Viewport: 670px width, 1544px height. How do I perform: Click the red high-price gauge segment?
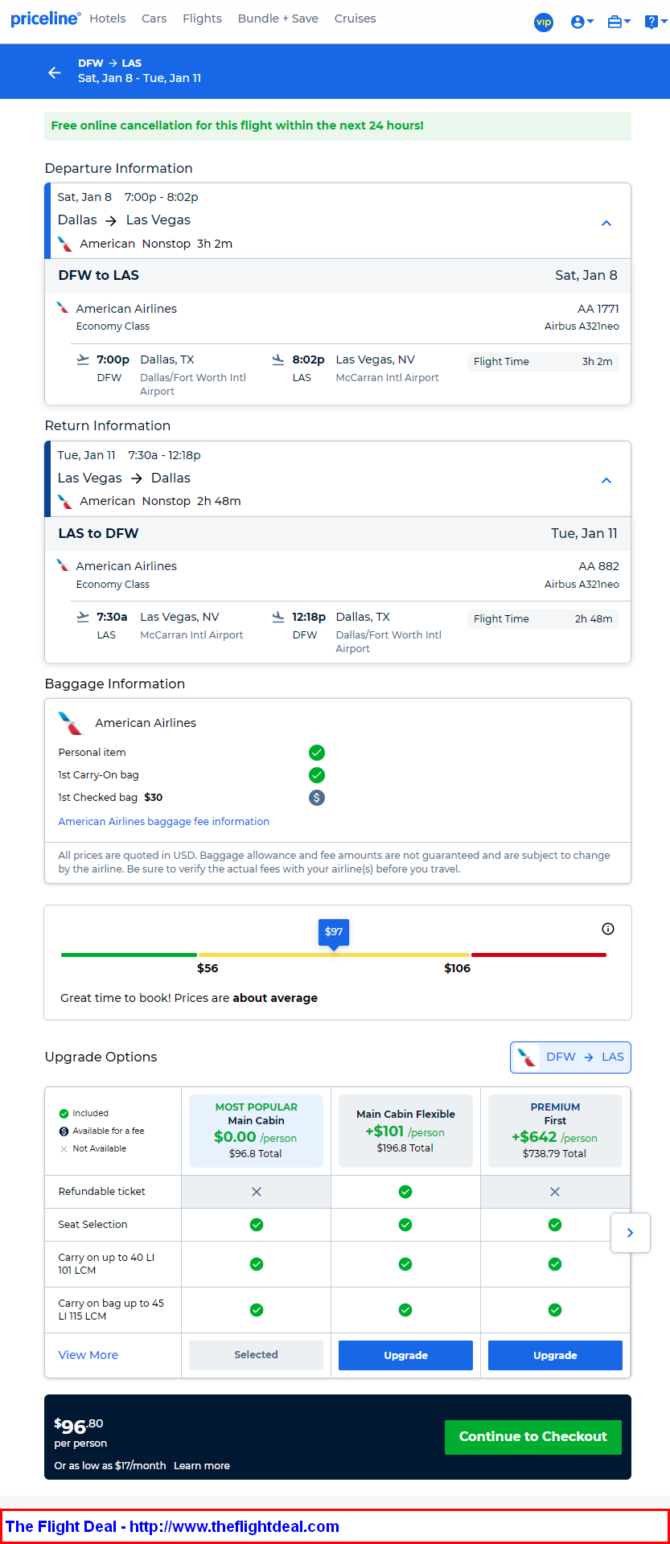[539, 955]
